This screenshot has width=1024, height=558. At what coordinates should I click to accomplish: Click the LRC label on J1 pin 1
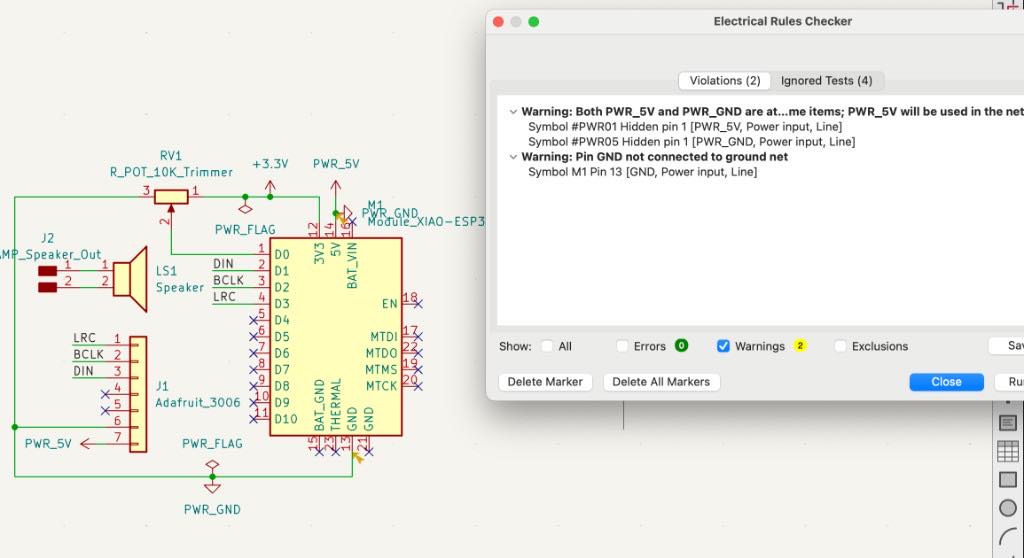pyautogui.click(x=84, y=338)
